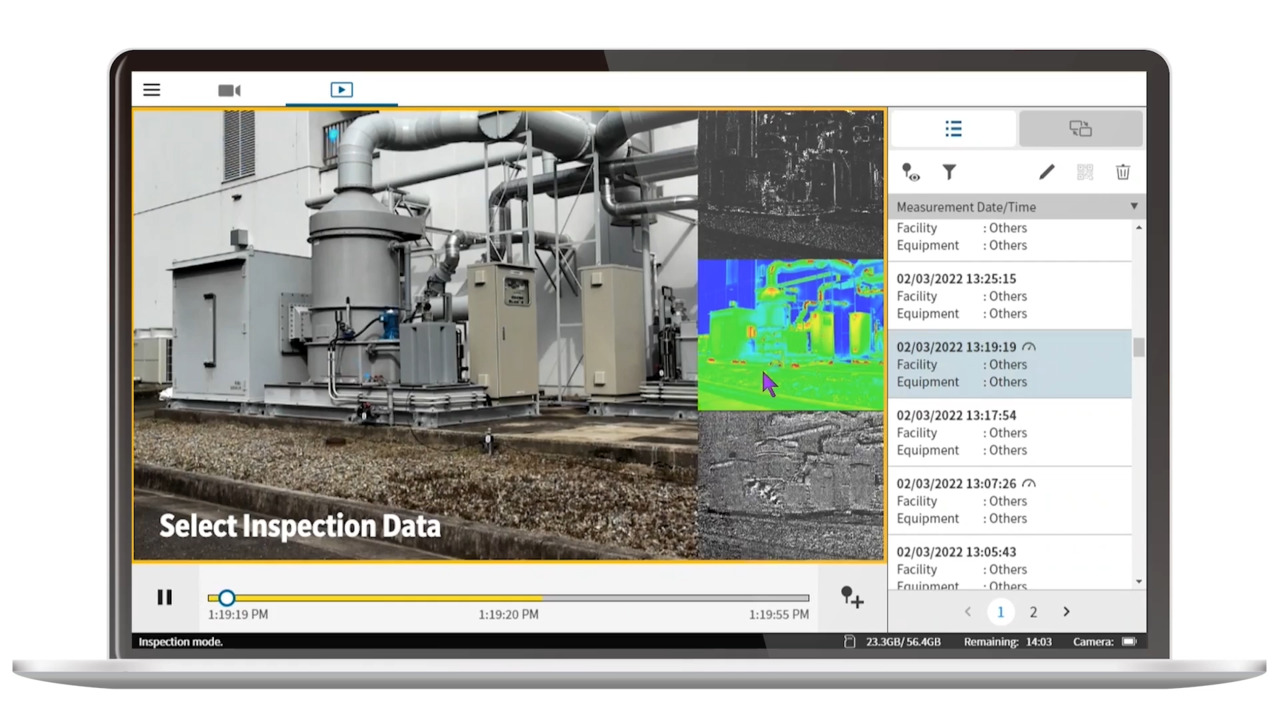
Task: Toggle the marker visibility pin-eye icon
Action: pos(910,173)
